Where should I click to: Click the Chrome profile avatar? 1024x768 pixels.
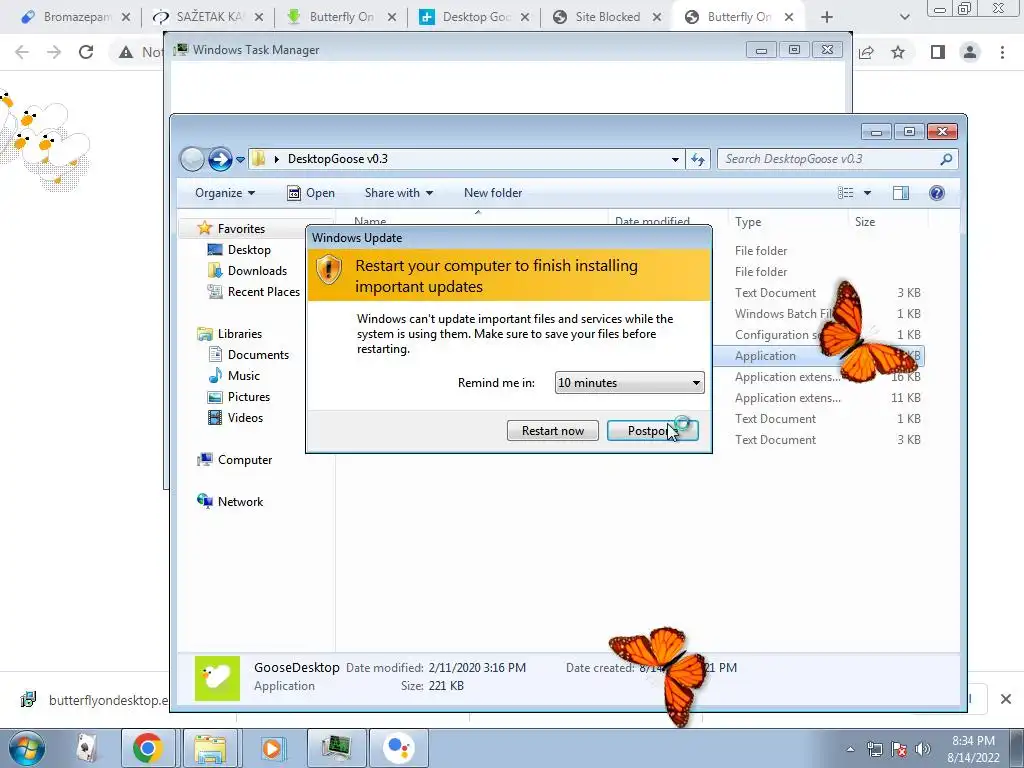[970, 52]
